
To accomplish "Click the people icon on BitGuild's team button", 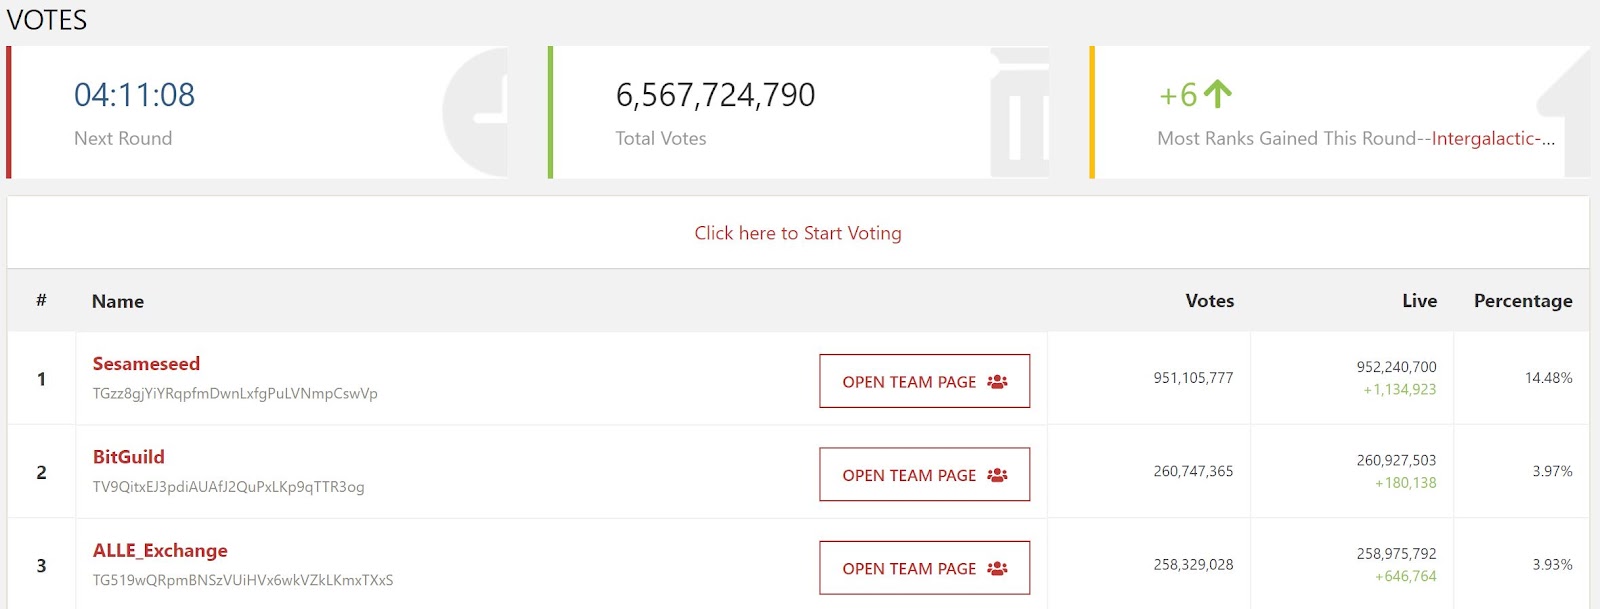I will coord(997,475).
